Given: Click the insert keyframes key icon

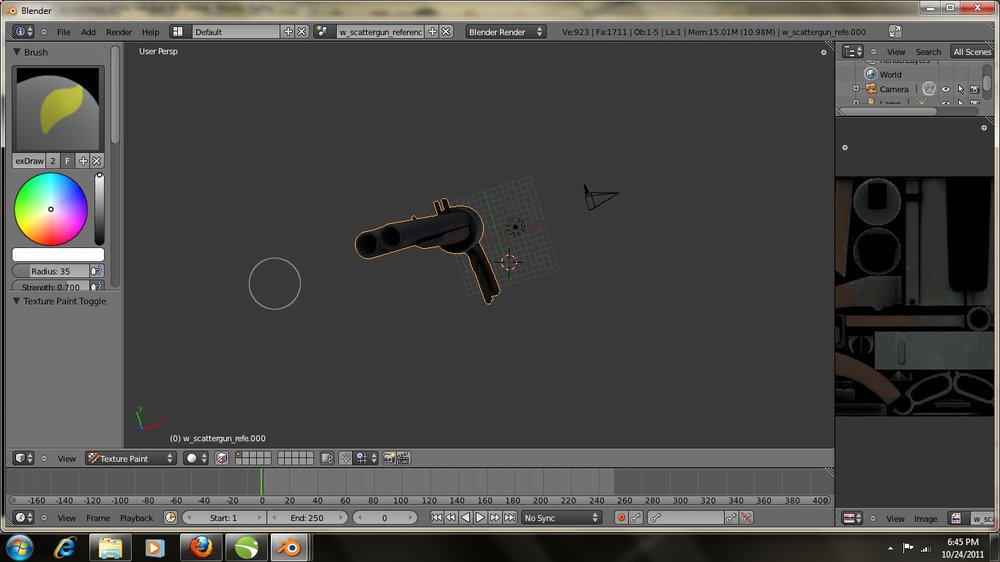Looking at the screenshot, I should (731, 518).
